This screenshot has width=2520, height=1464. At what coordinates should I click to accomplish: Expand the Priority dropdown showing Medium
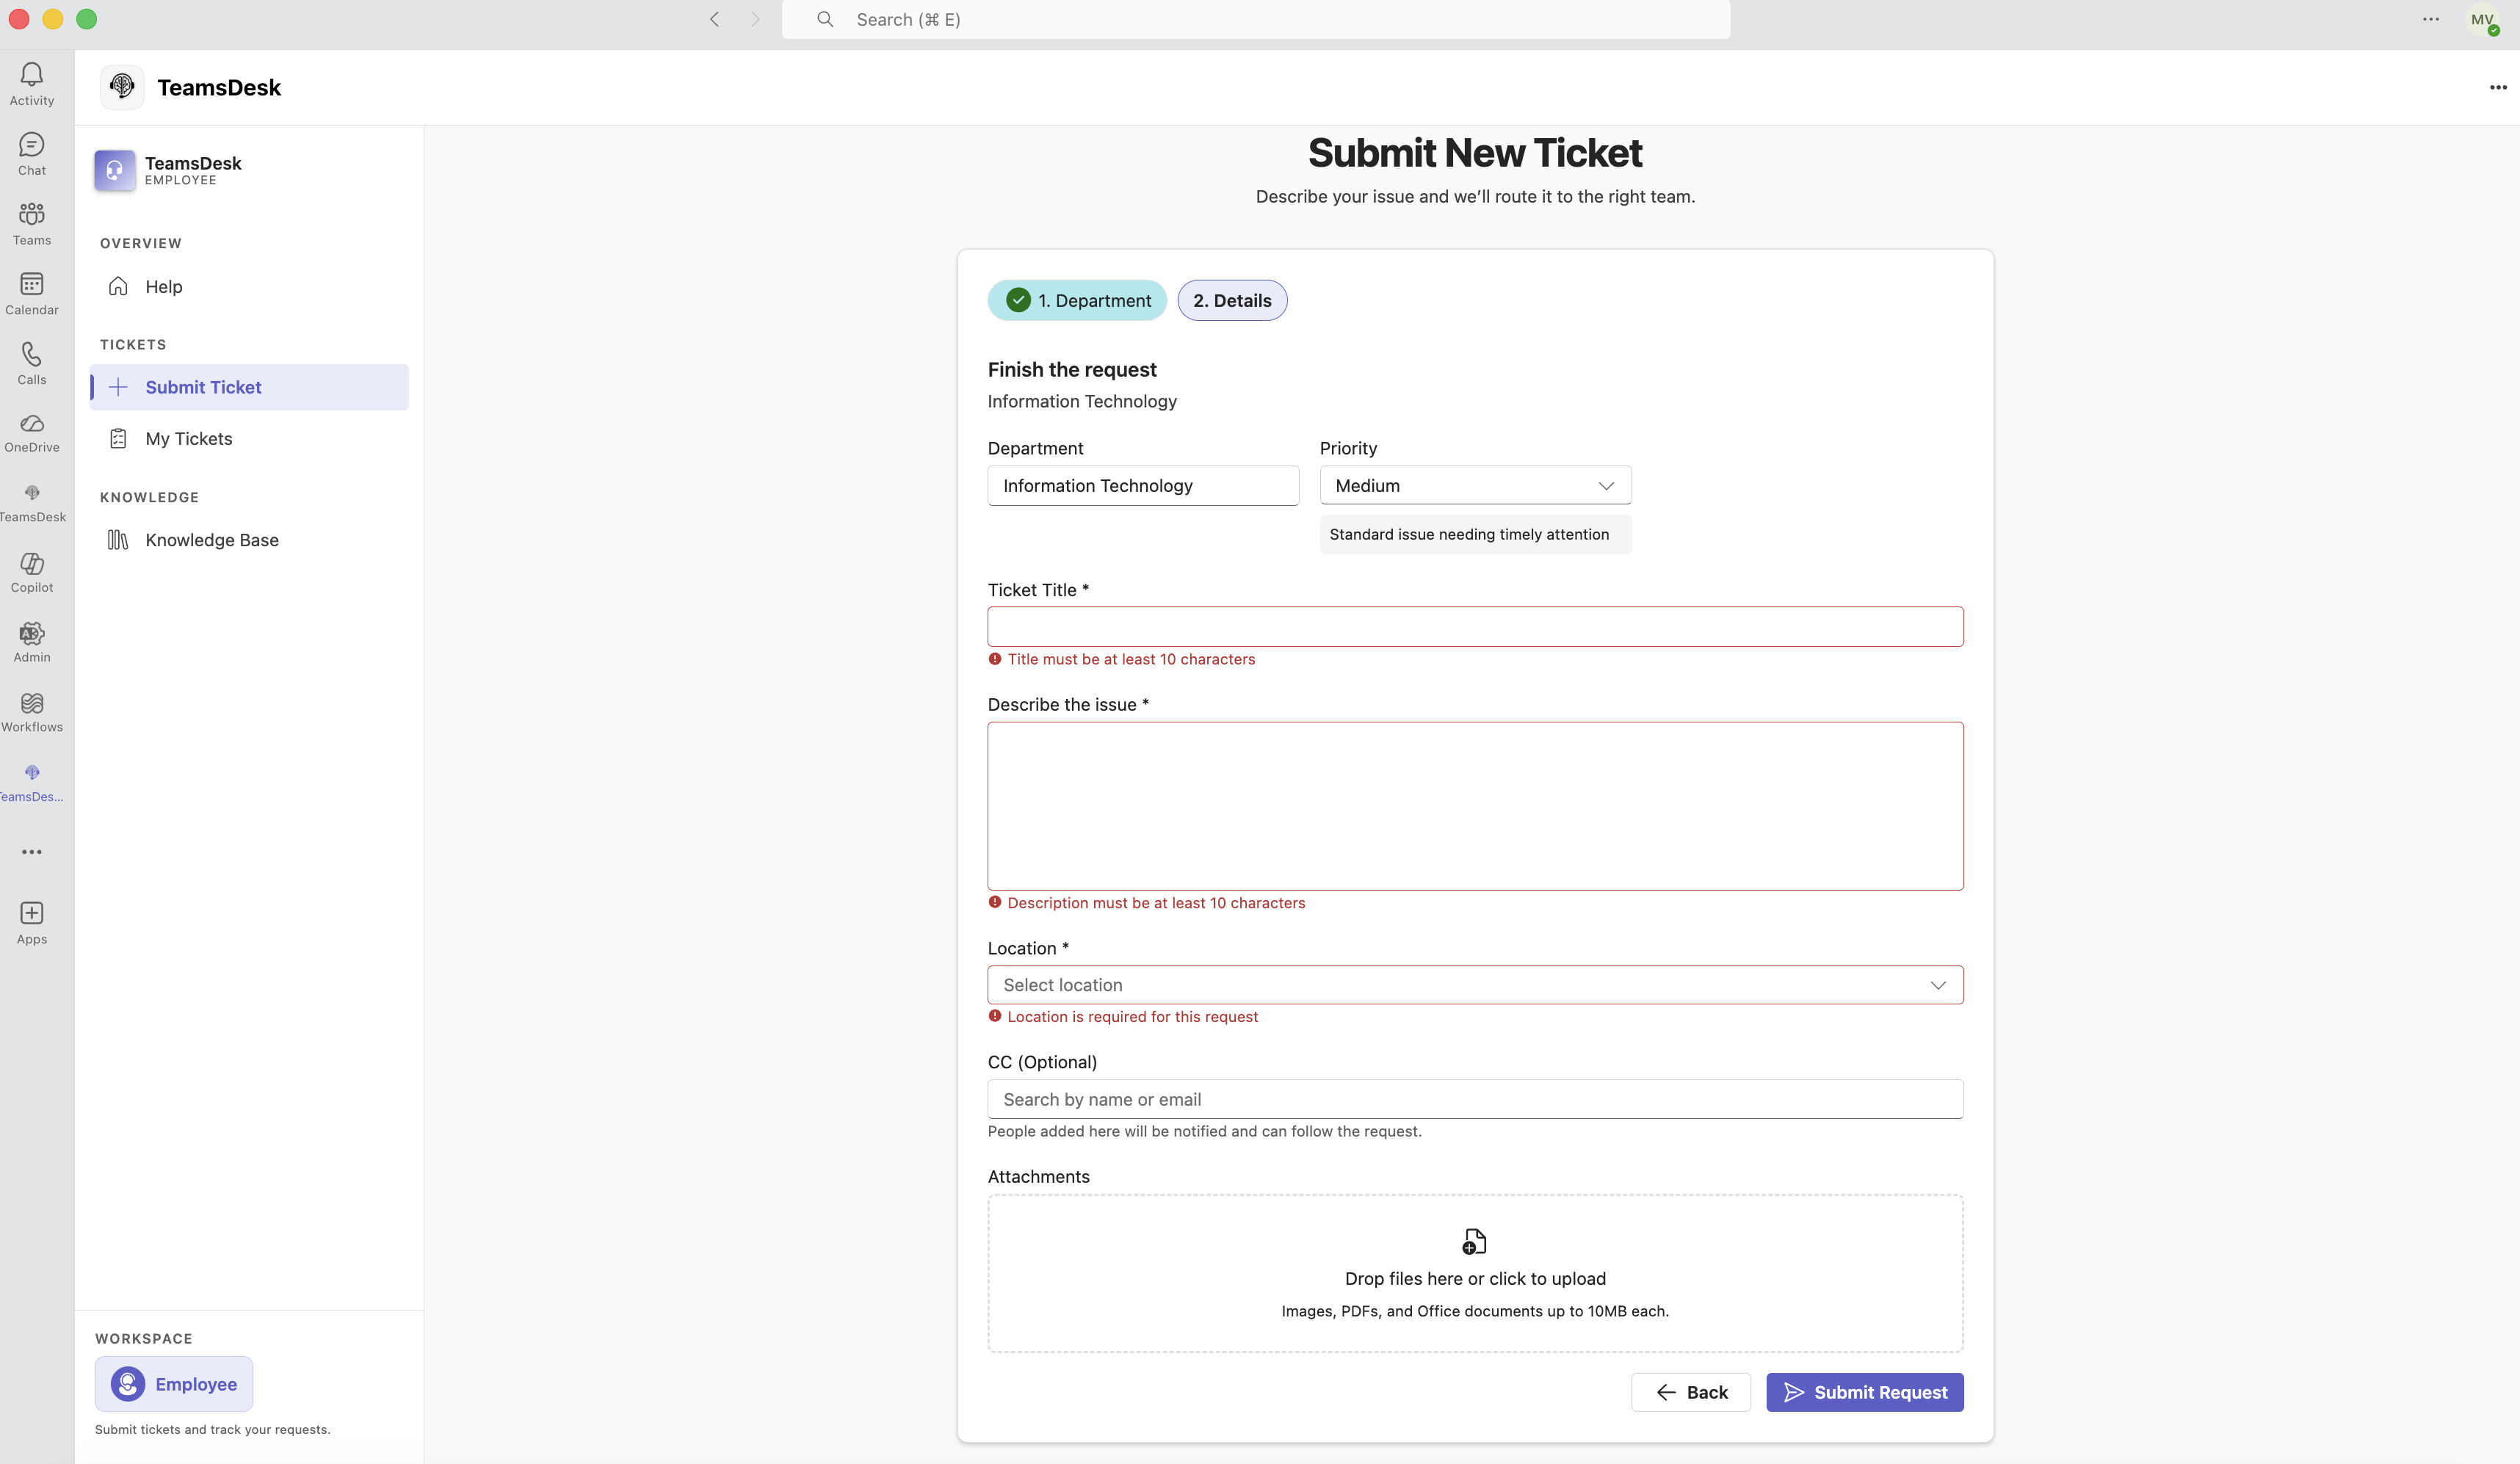pyautogui.click(x=1475, y=485)
